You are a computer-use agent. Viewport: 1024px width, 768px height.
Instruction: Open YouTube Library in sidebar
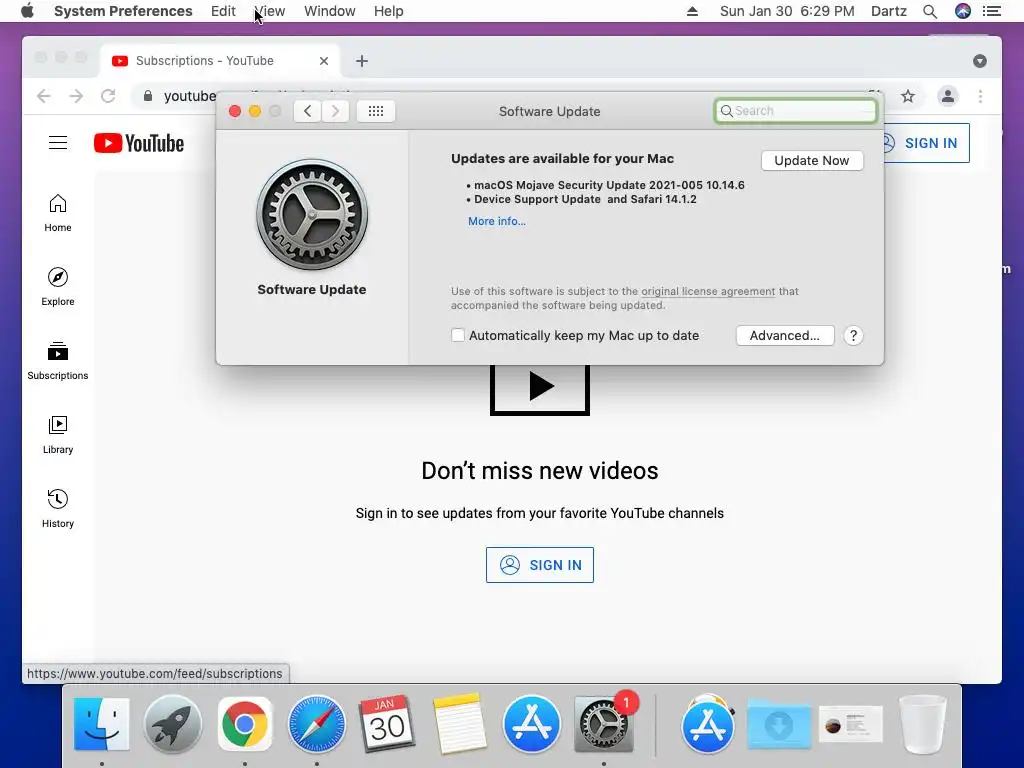58,435
